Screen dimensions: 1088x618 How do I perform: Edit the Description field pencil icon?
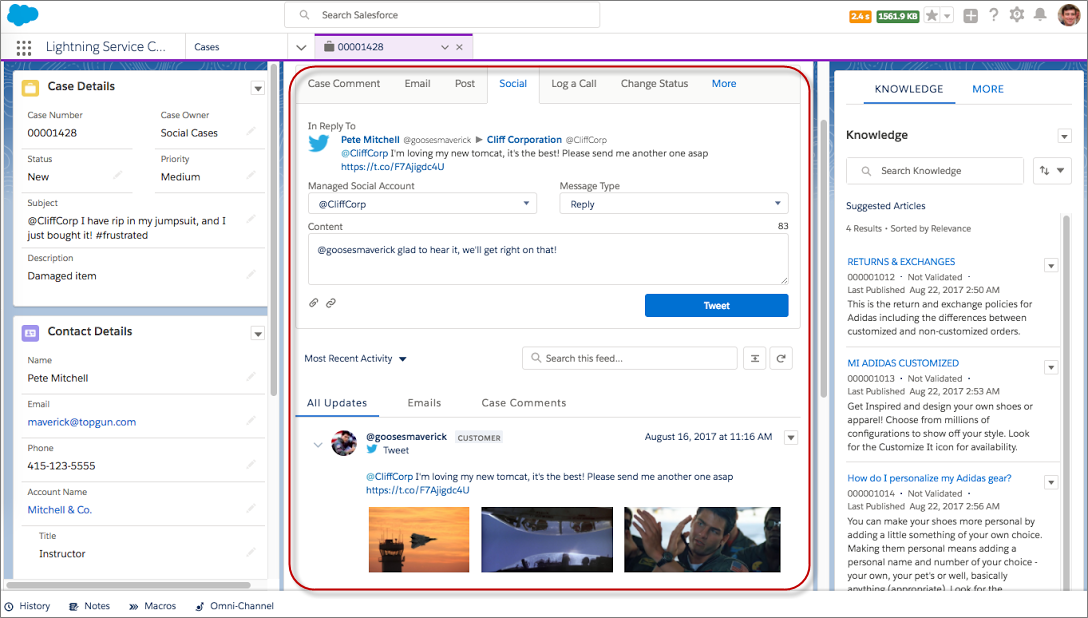click(251, 274)
